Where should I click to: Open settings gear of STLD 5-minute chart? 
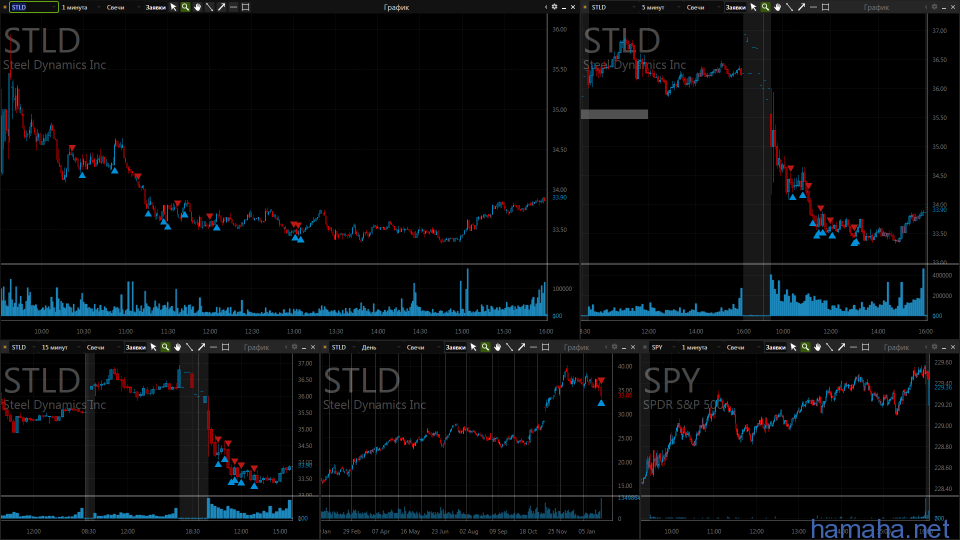click(934, 7)
